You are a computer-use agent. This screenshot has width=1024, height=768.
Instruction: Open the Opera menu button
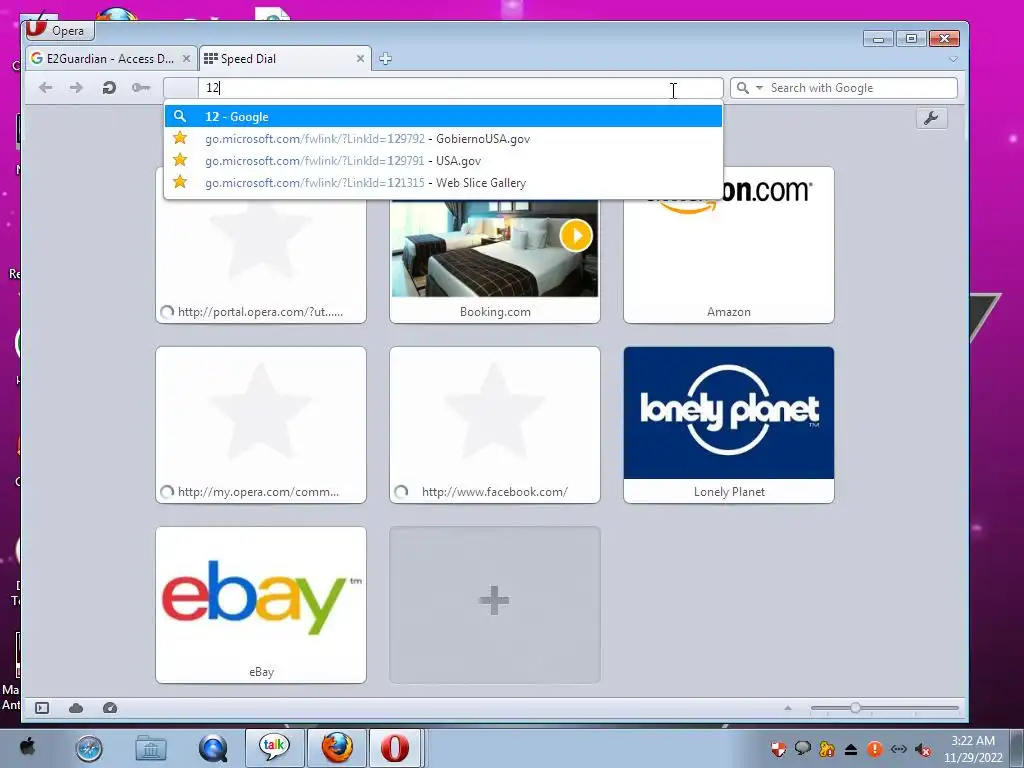(x=59, y=30)
